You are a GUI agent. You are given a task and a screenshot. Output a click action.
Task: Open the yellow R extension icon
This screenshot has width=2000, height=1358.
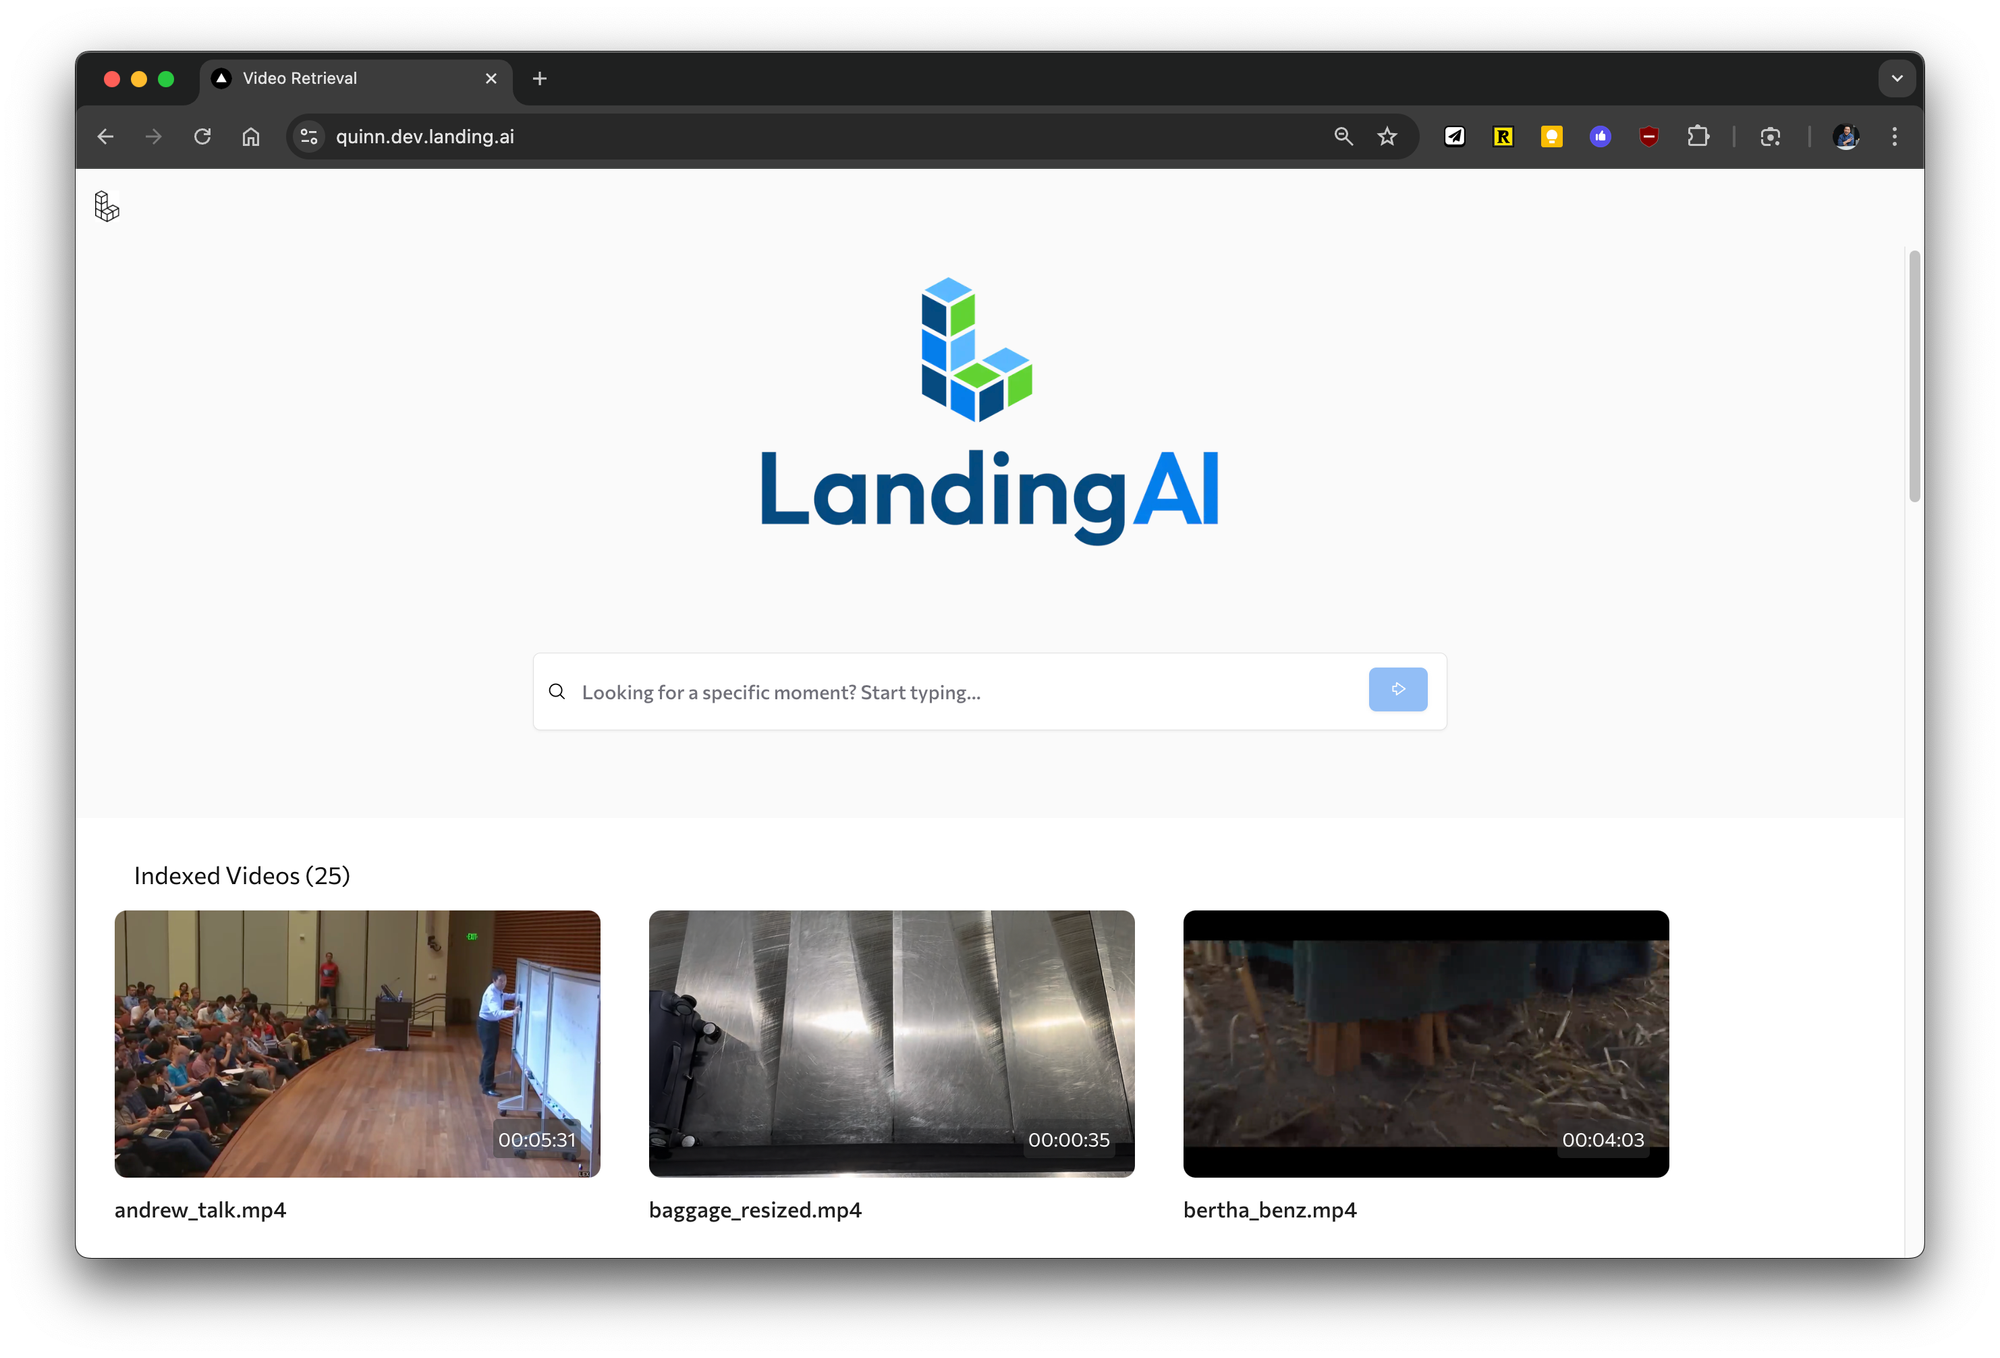[x=1503, y=137]
